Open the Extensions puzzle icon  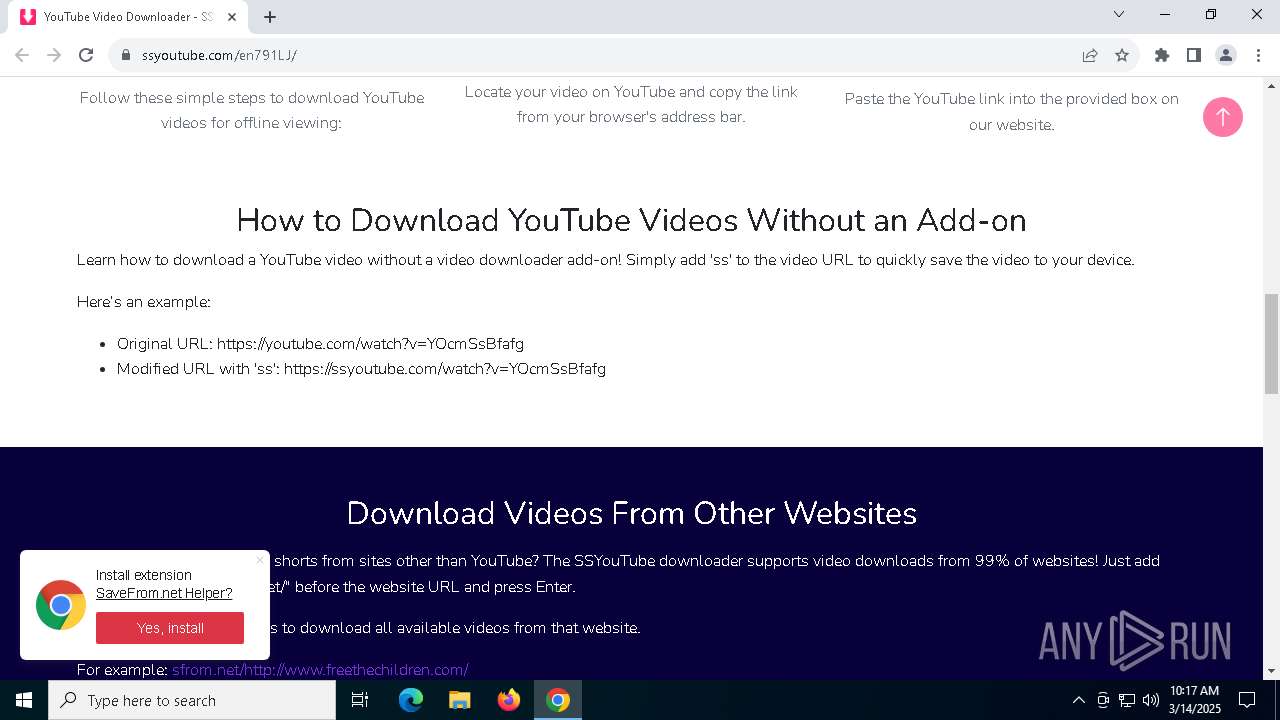[x=1162, y=55]
